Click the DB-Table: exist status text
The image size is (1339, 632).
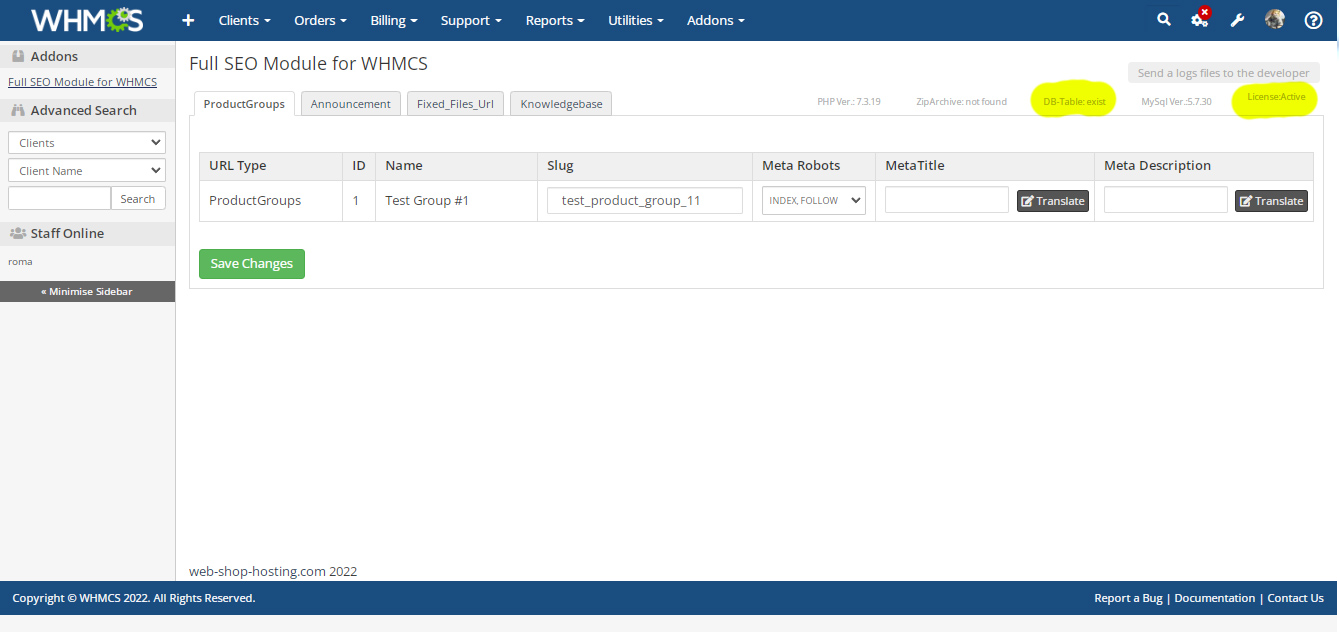coord(1074,102)
